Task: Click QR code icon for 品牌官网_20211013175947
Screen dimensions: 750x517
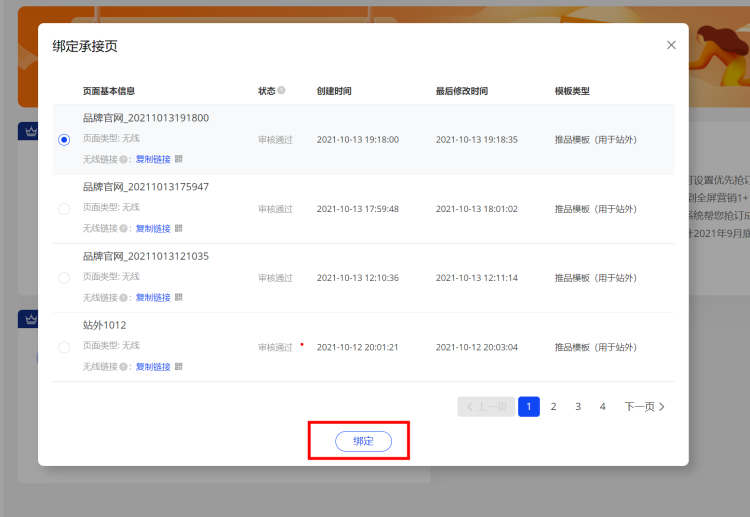Action: [179, 228]
